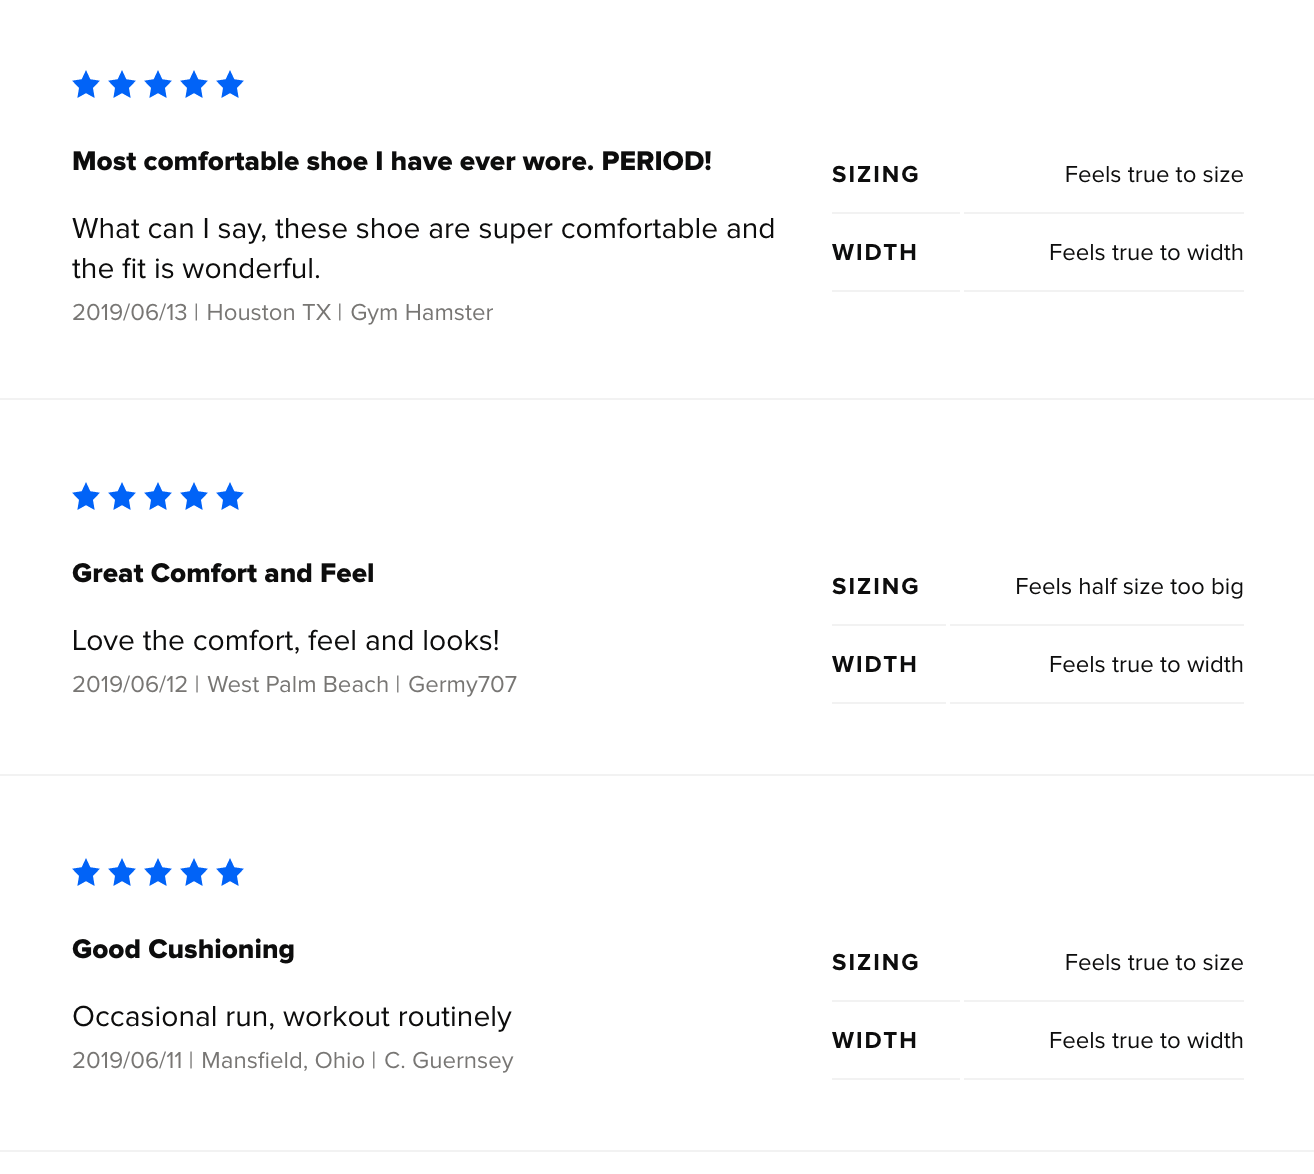
Task: Click West Palm Beach location text
Action: 297,685
